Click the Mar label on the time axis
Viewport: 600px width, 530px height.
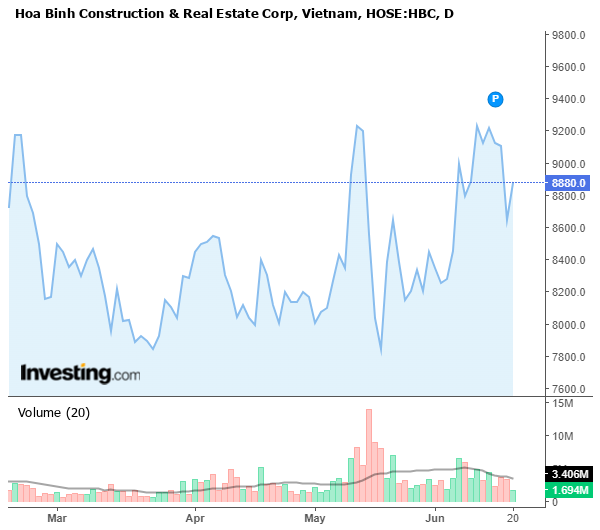(x=57, y=519)
